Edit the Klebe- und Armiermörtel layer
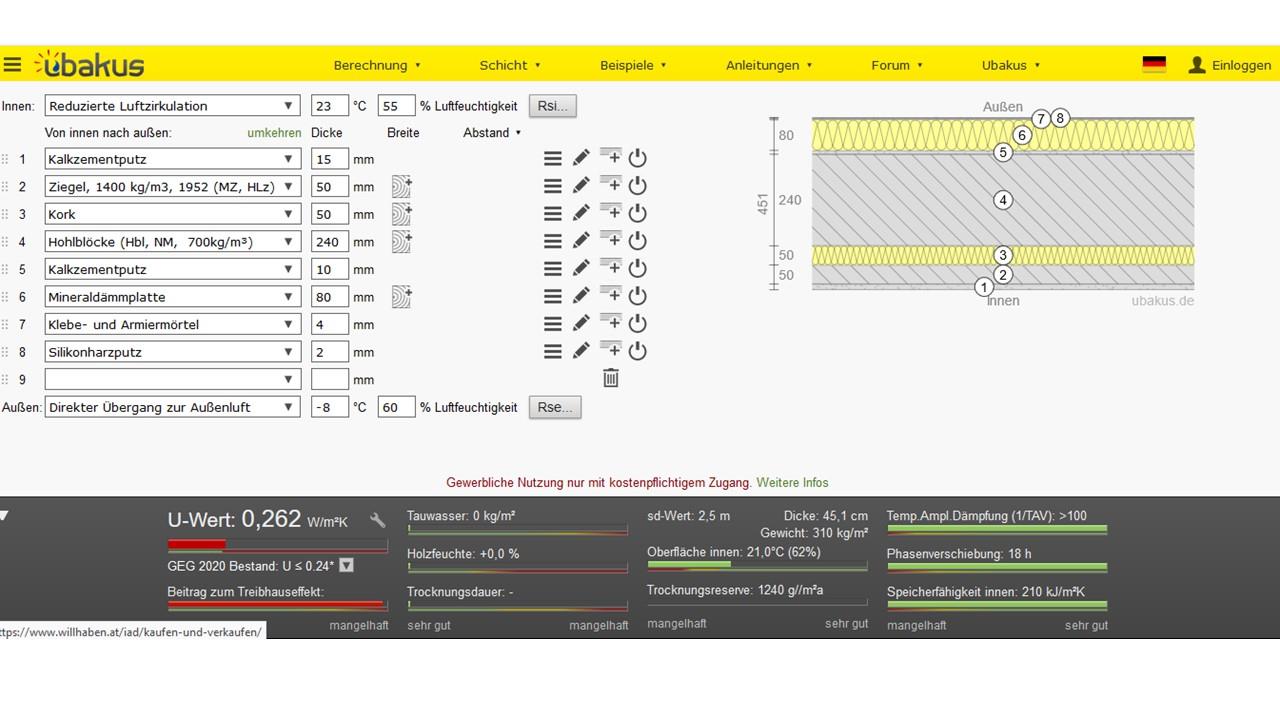Image resolution: width=1280 pixels, height=720 pixels. pos(581,324)
